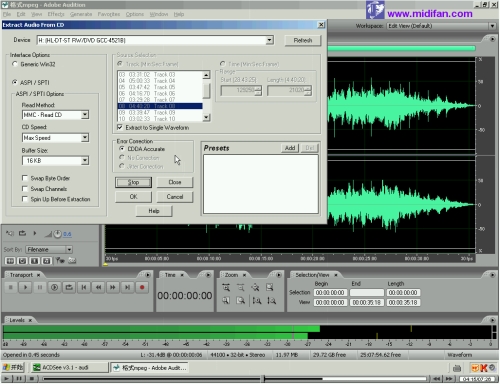Open Workspace Edit View dropdown
The image size is (500, 384).
(492, 26)
